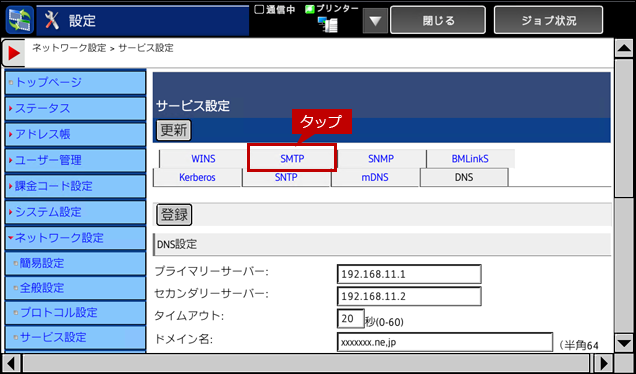Click the セカンダリーサーバー address field

click(x=409, y=296)
